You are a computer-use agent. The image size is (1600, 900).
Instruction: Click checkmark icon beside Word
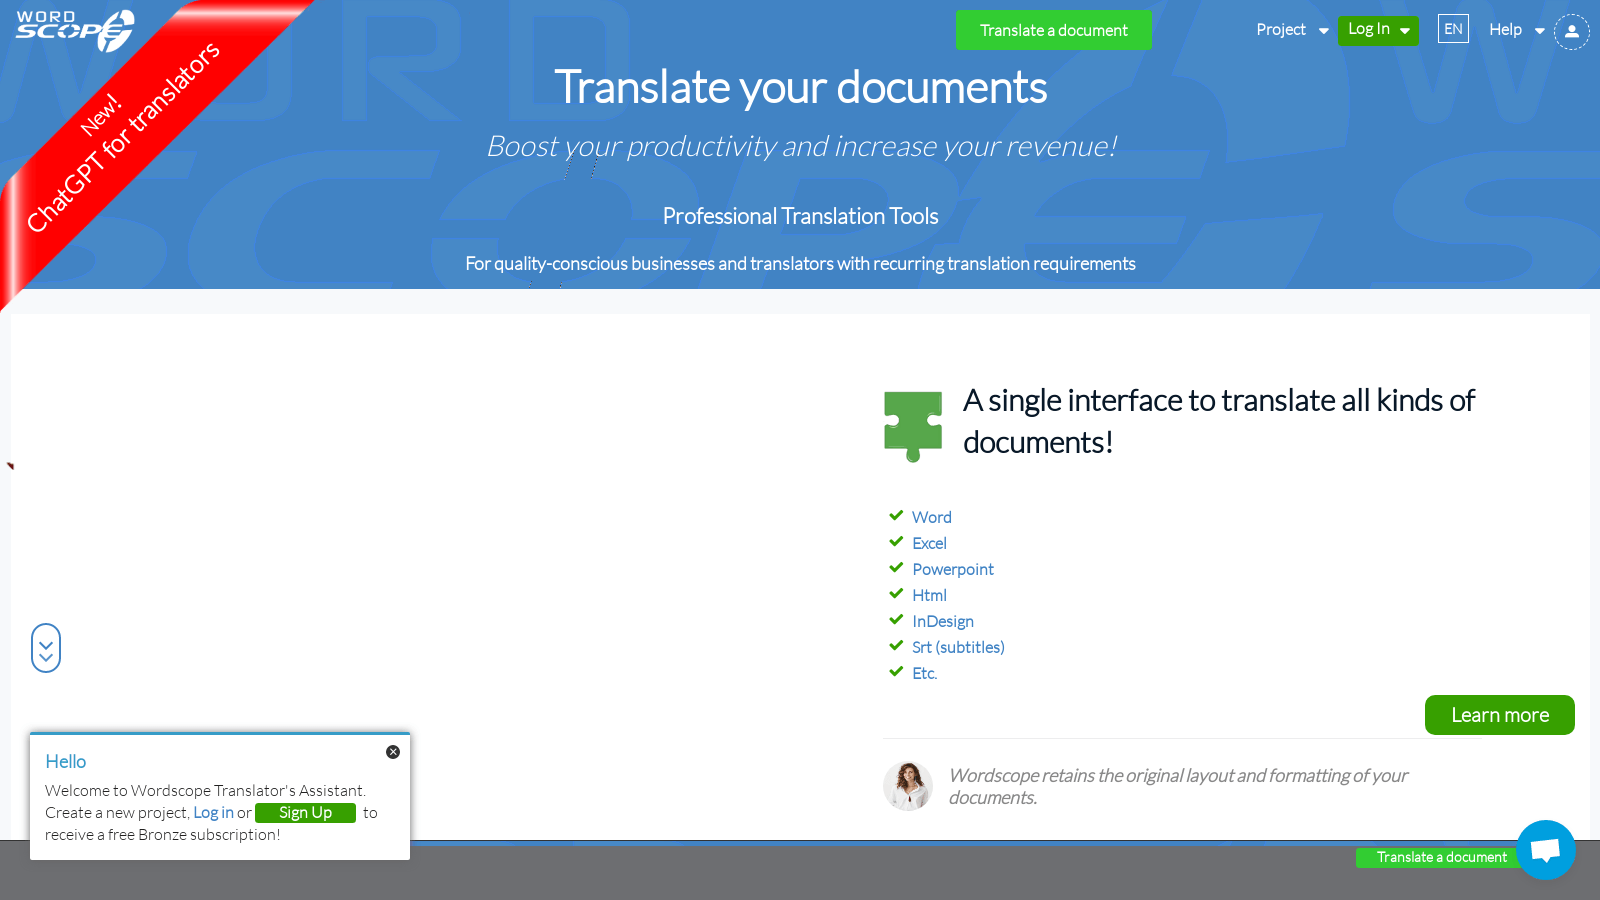pyautogui.click(x=896, y=516)
